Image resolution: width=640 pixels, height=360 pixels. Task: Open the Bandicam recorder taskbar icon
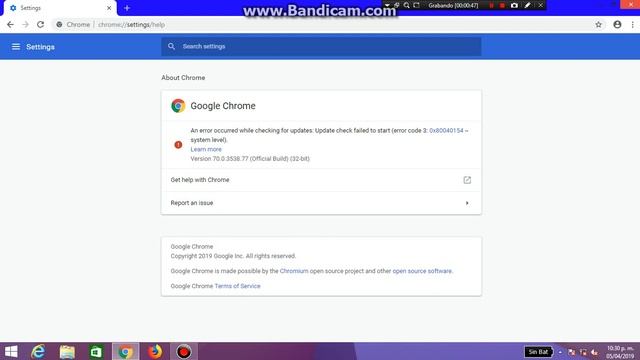coord(184,351)
